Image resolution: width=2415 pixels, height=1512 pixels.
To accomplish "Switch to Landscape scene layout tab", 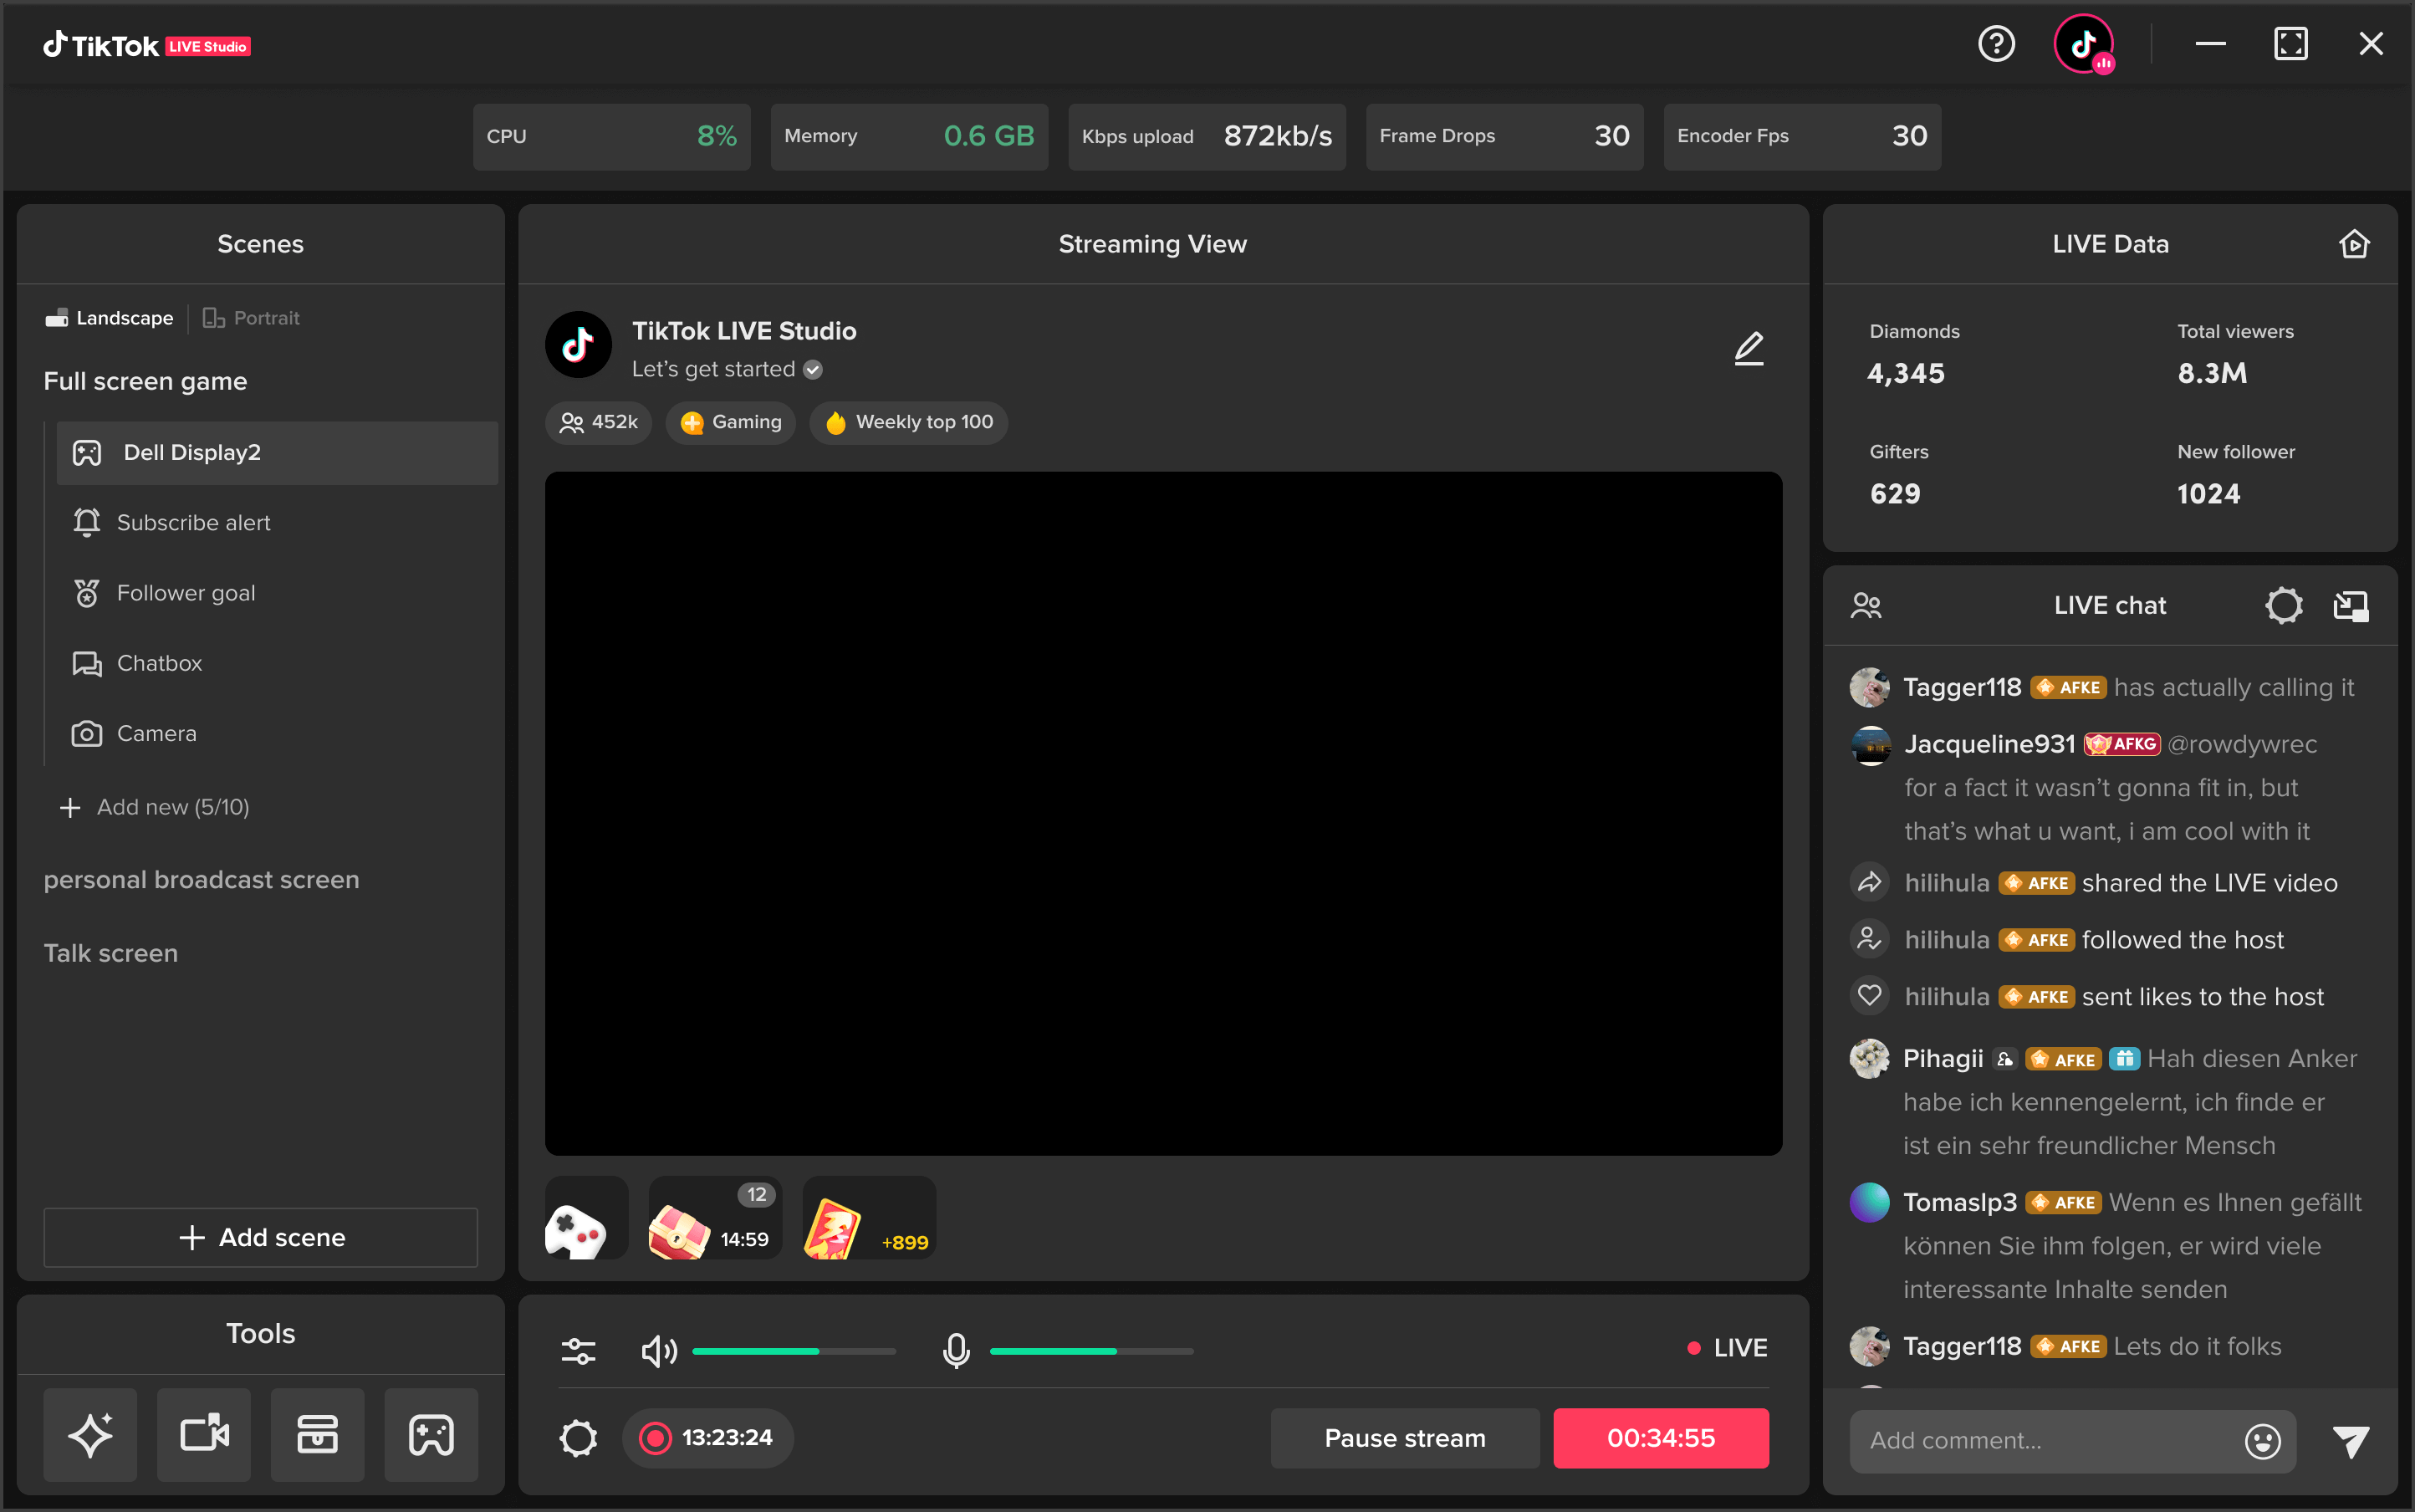I will click(108, 317).
